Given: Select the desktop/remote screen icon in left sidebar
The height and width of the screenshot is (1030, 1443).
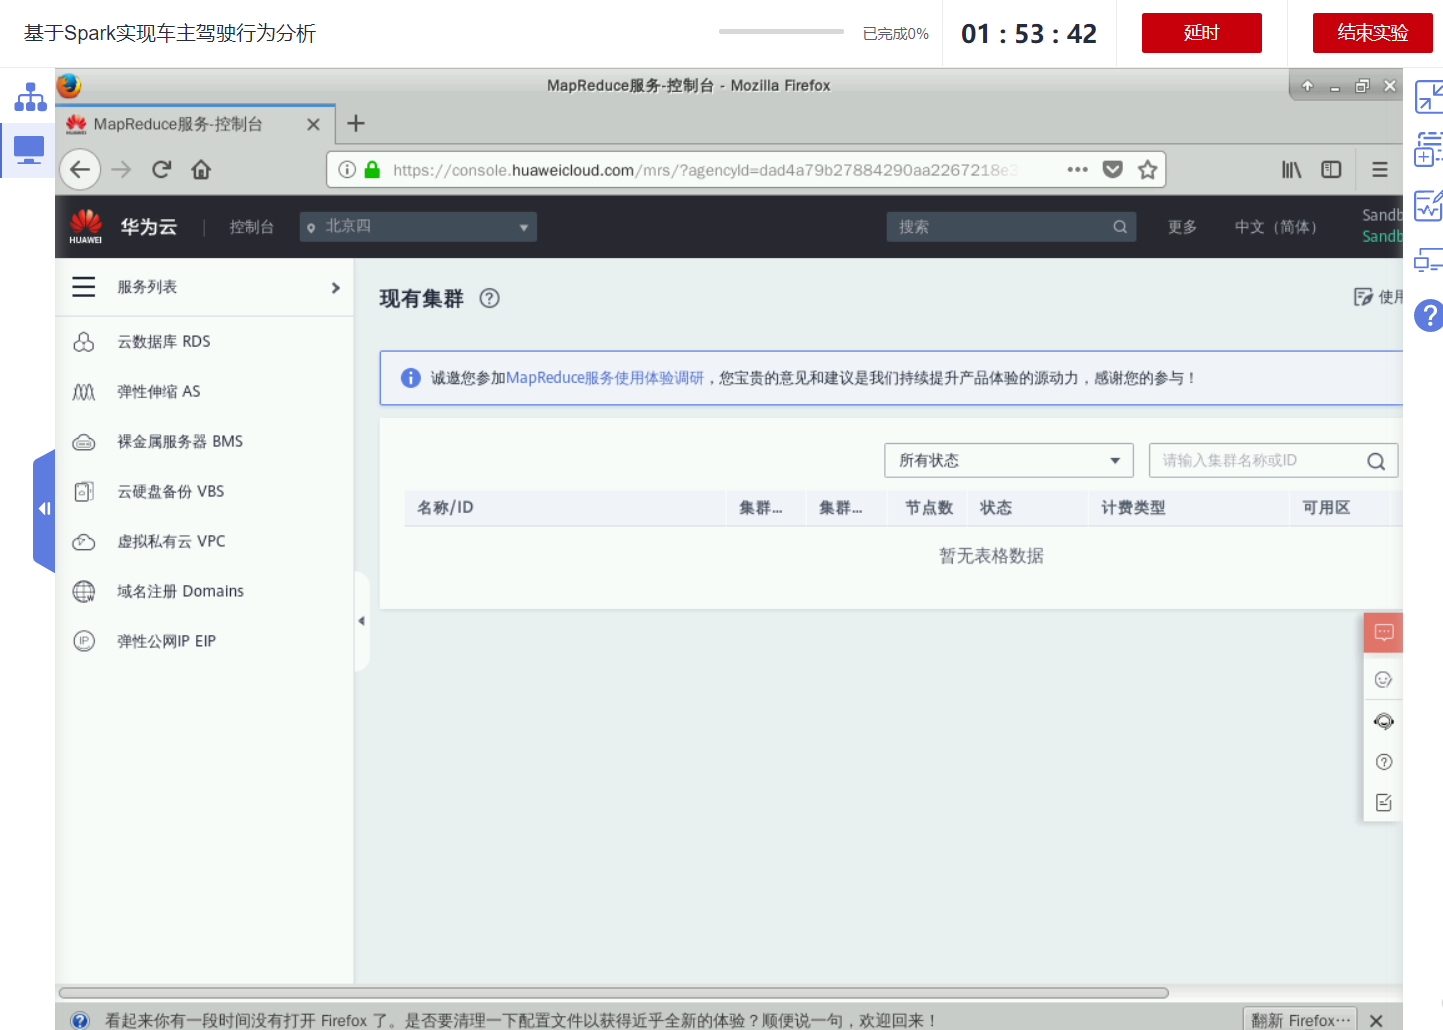Looking at the screenshot, I should coord(27,151).
